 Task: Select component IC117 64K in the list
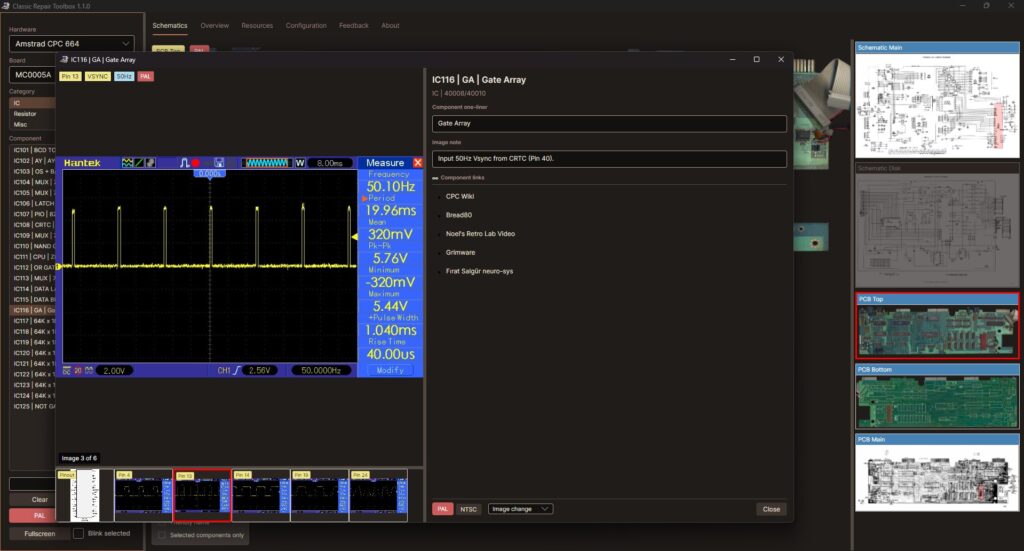click(x=34, y=321)
